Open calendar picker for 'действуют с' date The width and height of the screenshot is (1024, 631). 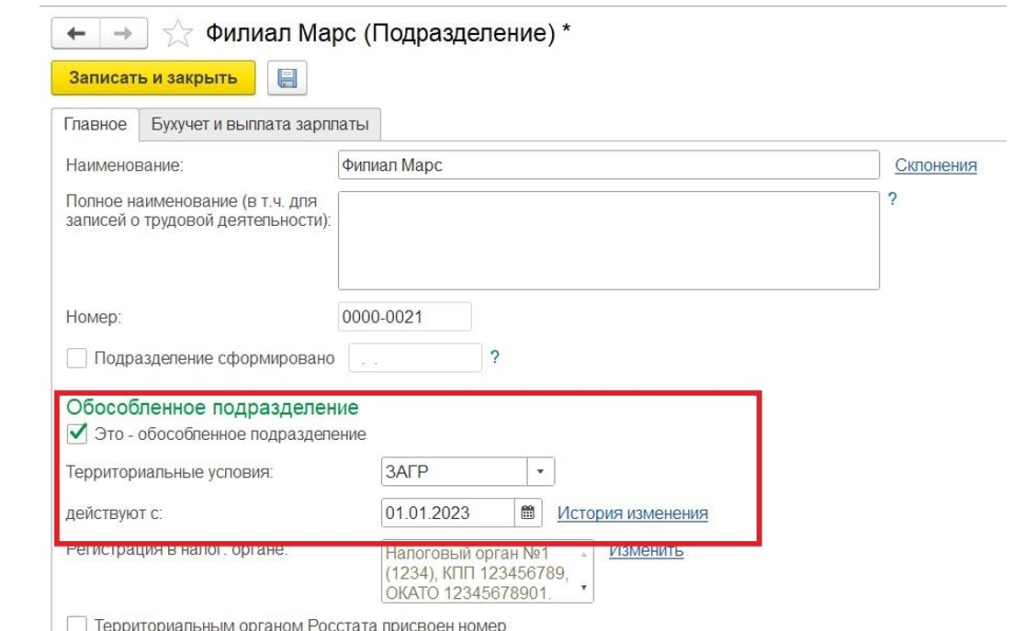click(x=528, y=513)
